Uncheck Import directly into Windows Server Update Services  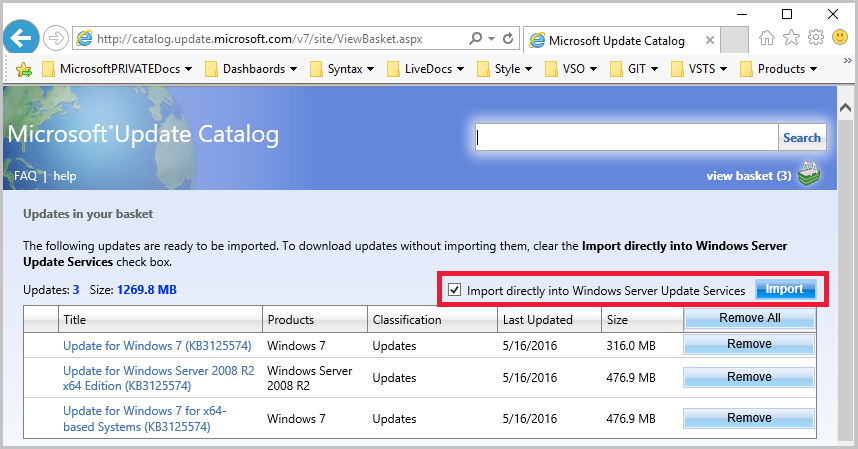454,290
